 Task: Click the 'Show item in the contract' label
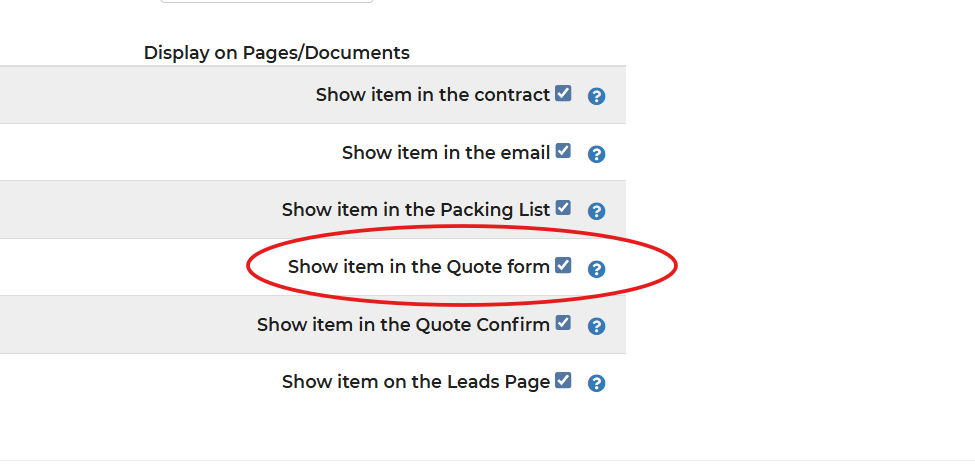tap(432, 95)
